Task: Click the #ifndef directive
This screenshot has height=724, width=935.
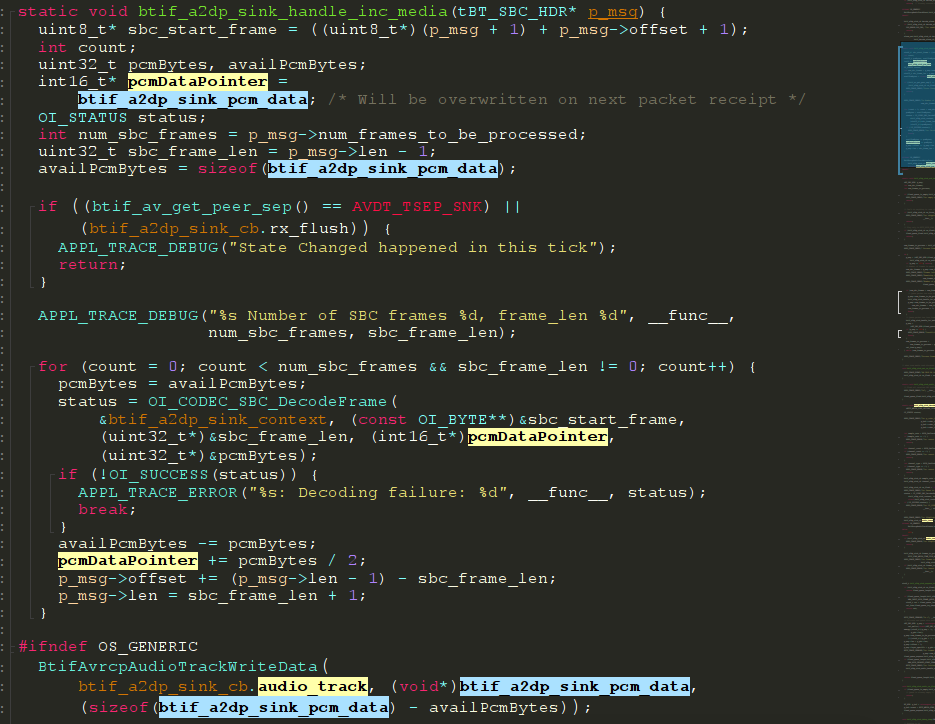Action: click(52, 646)
